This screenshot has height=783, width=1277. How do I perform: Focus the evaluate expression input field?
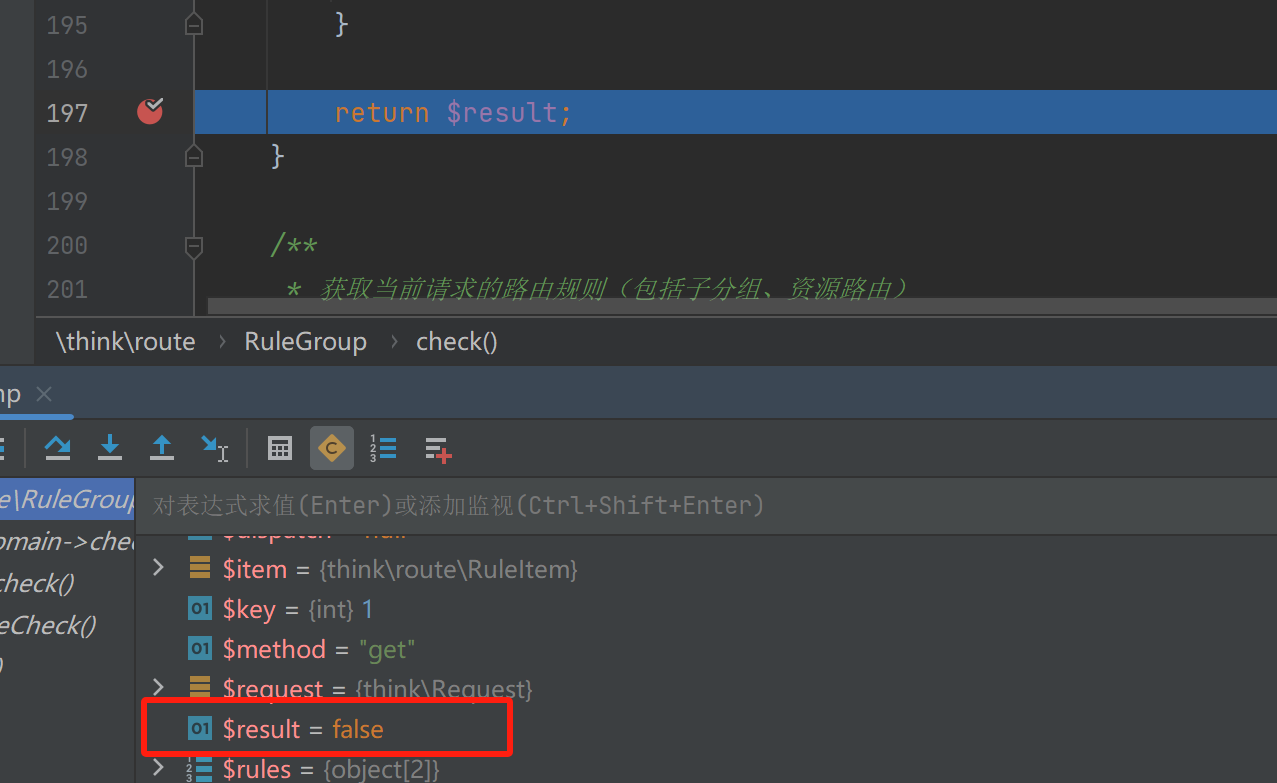[700, 505]
